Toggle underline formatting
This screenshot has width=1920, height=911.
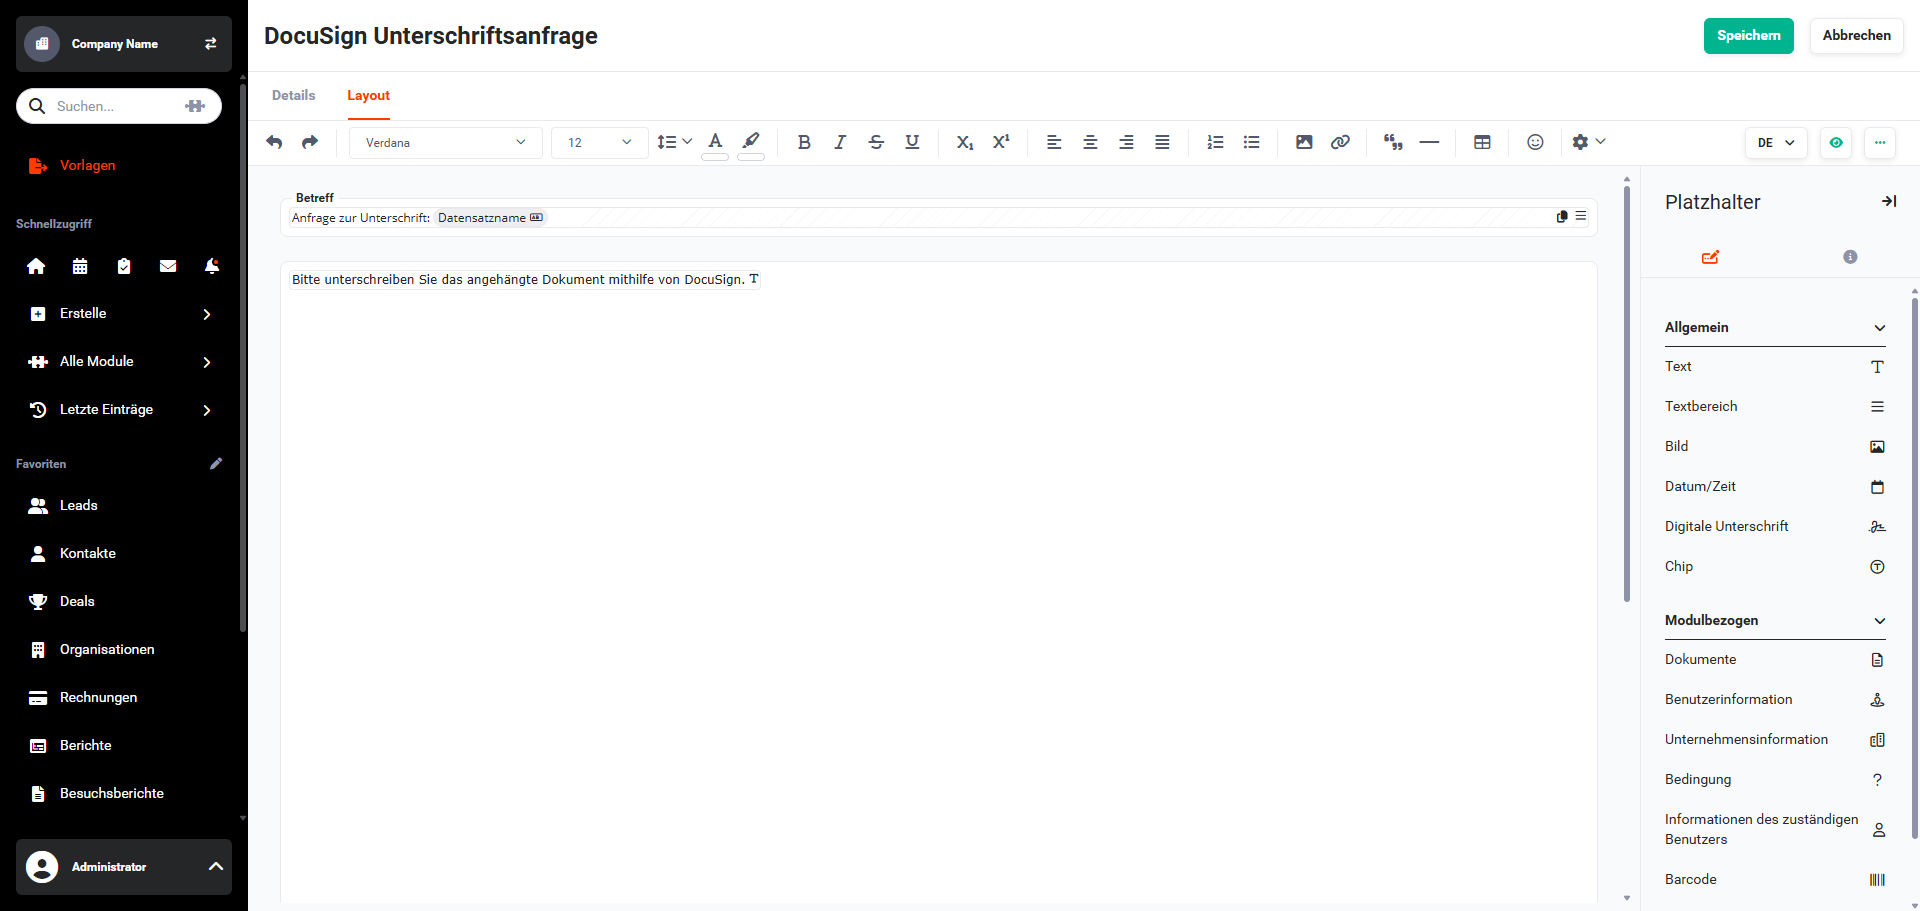(912, 142)
